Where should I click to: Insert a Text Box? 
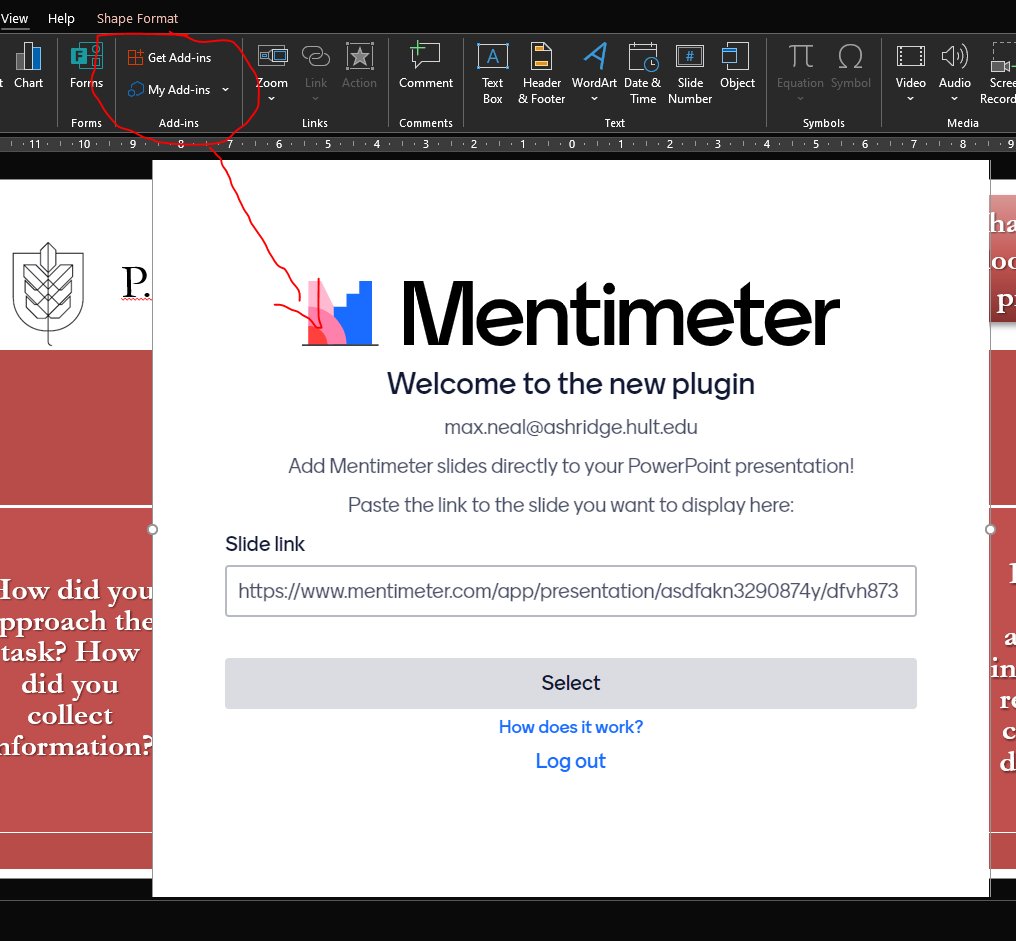tap(492, 73)
